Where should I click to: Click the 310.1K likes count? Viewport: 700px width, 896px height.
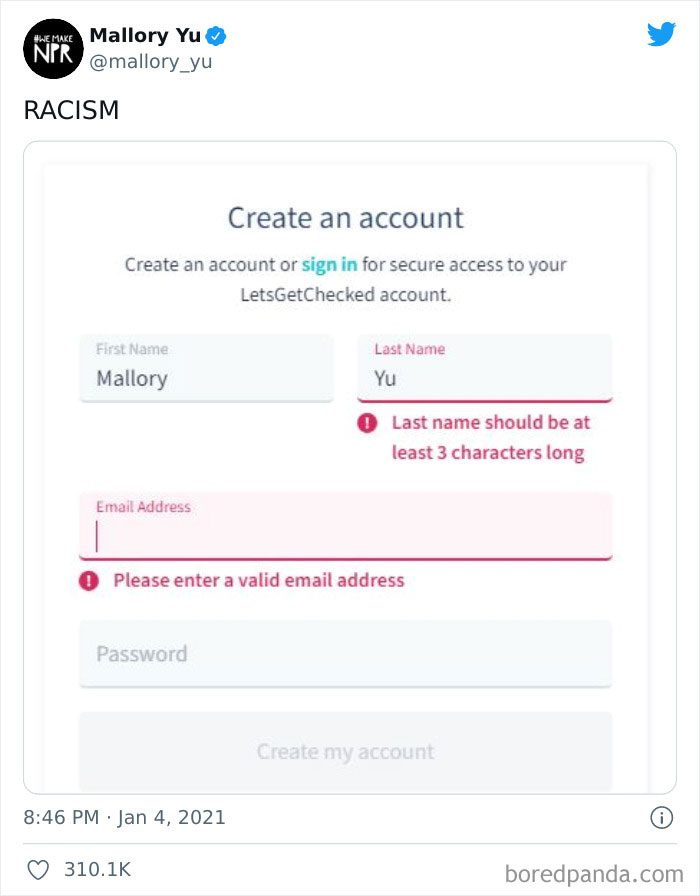pyautogui.click(x=97, y=870)
